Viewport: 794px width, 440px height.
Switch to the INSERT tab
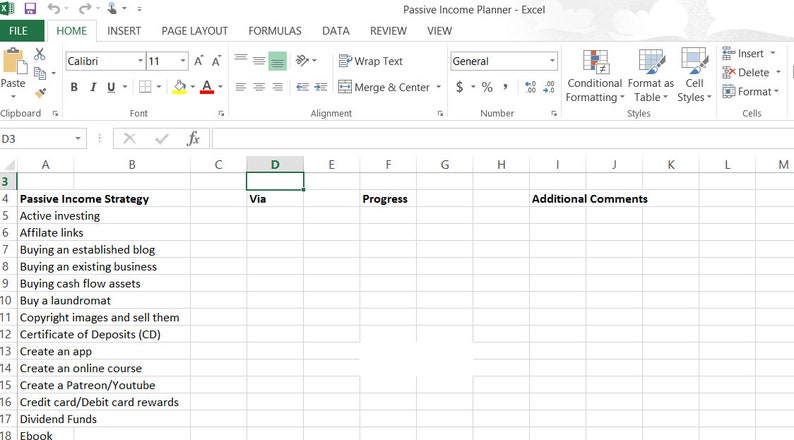(124, 31)
